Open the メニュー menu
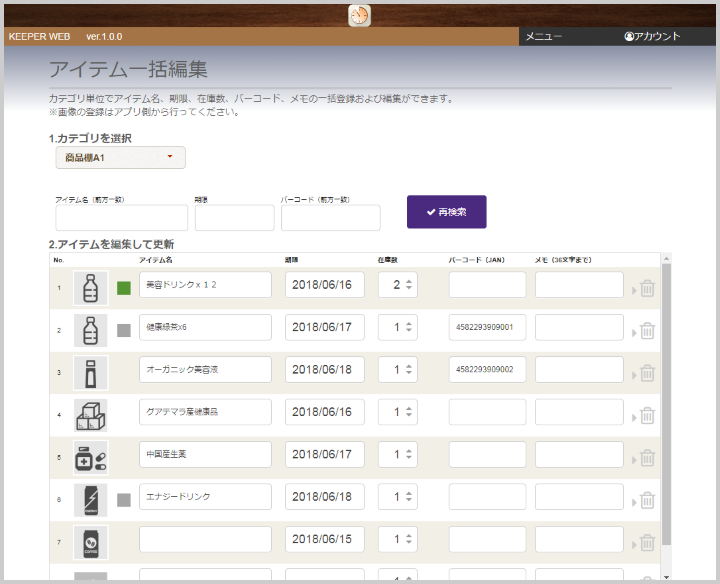Image resolution: width=720 pixels, height=584 pixels. click(544, 36)
